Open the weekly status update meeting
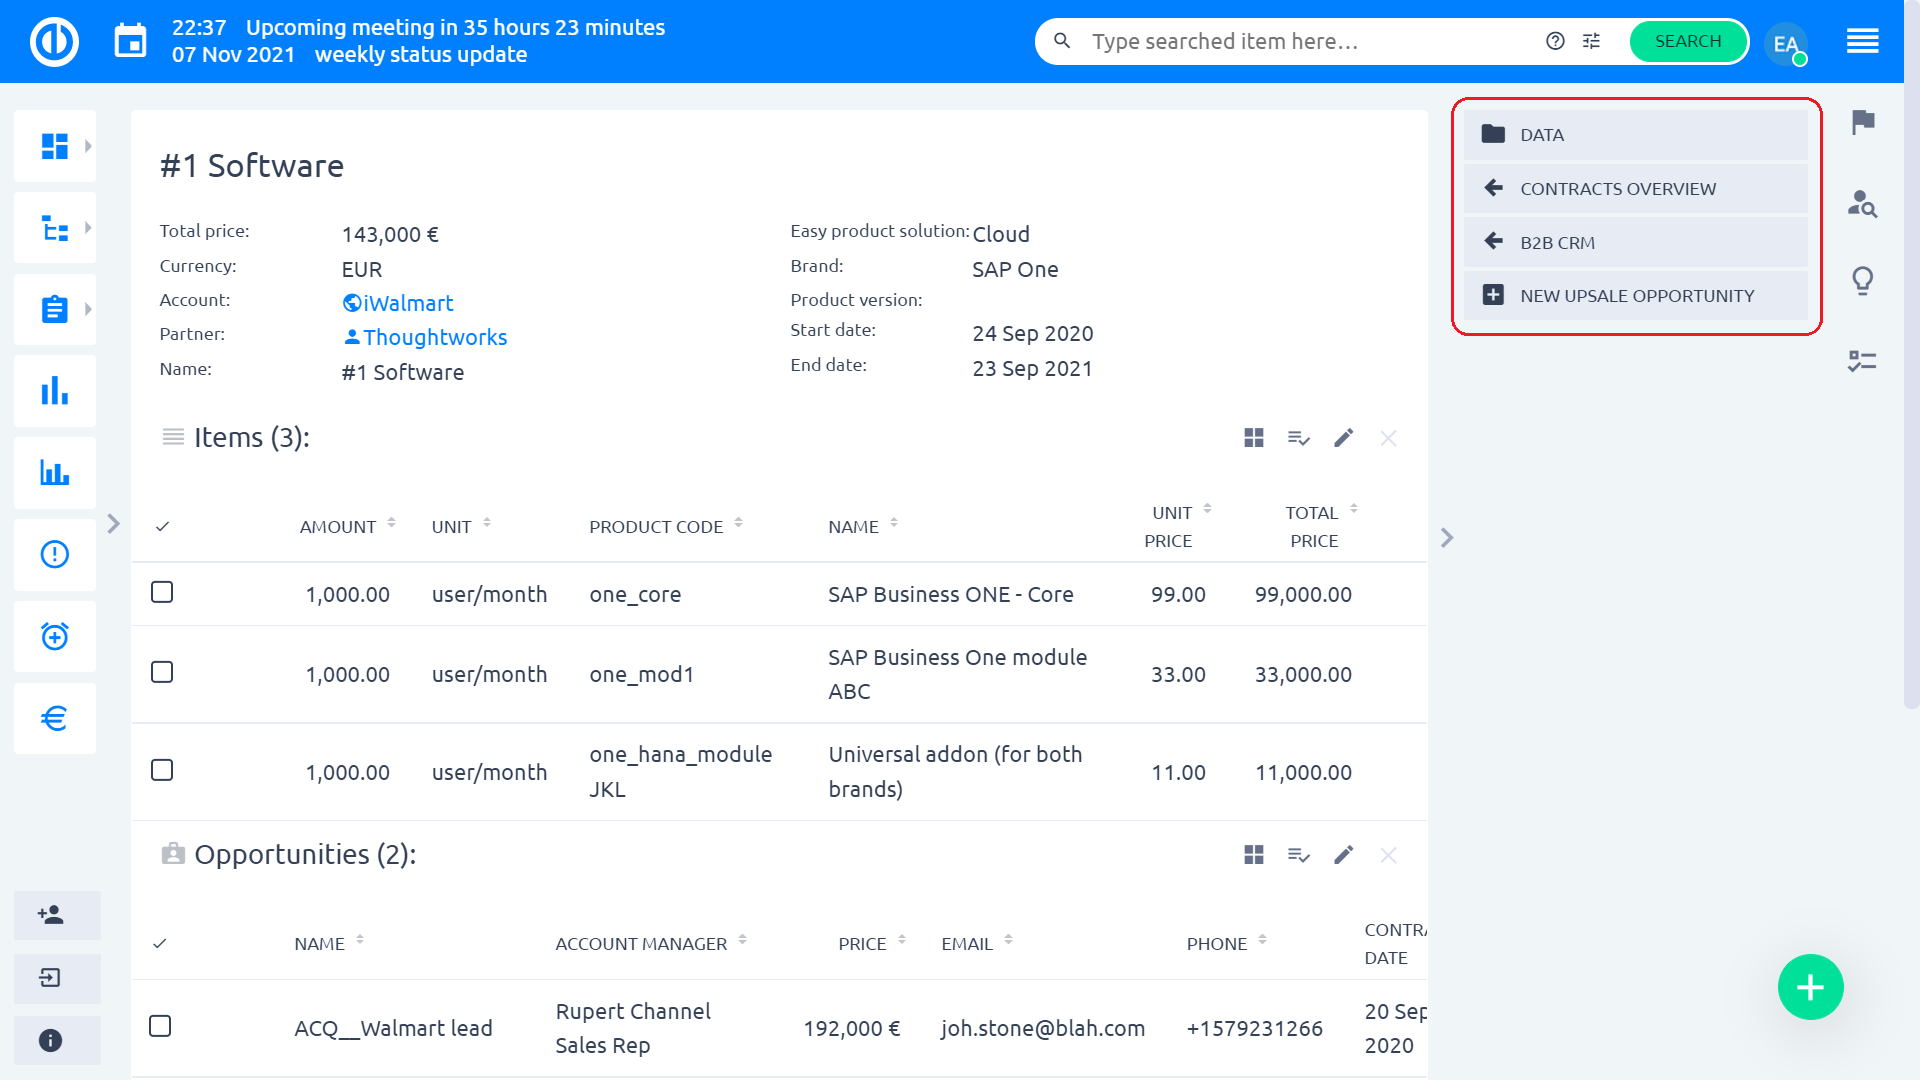 (x=421, y=55)
